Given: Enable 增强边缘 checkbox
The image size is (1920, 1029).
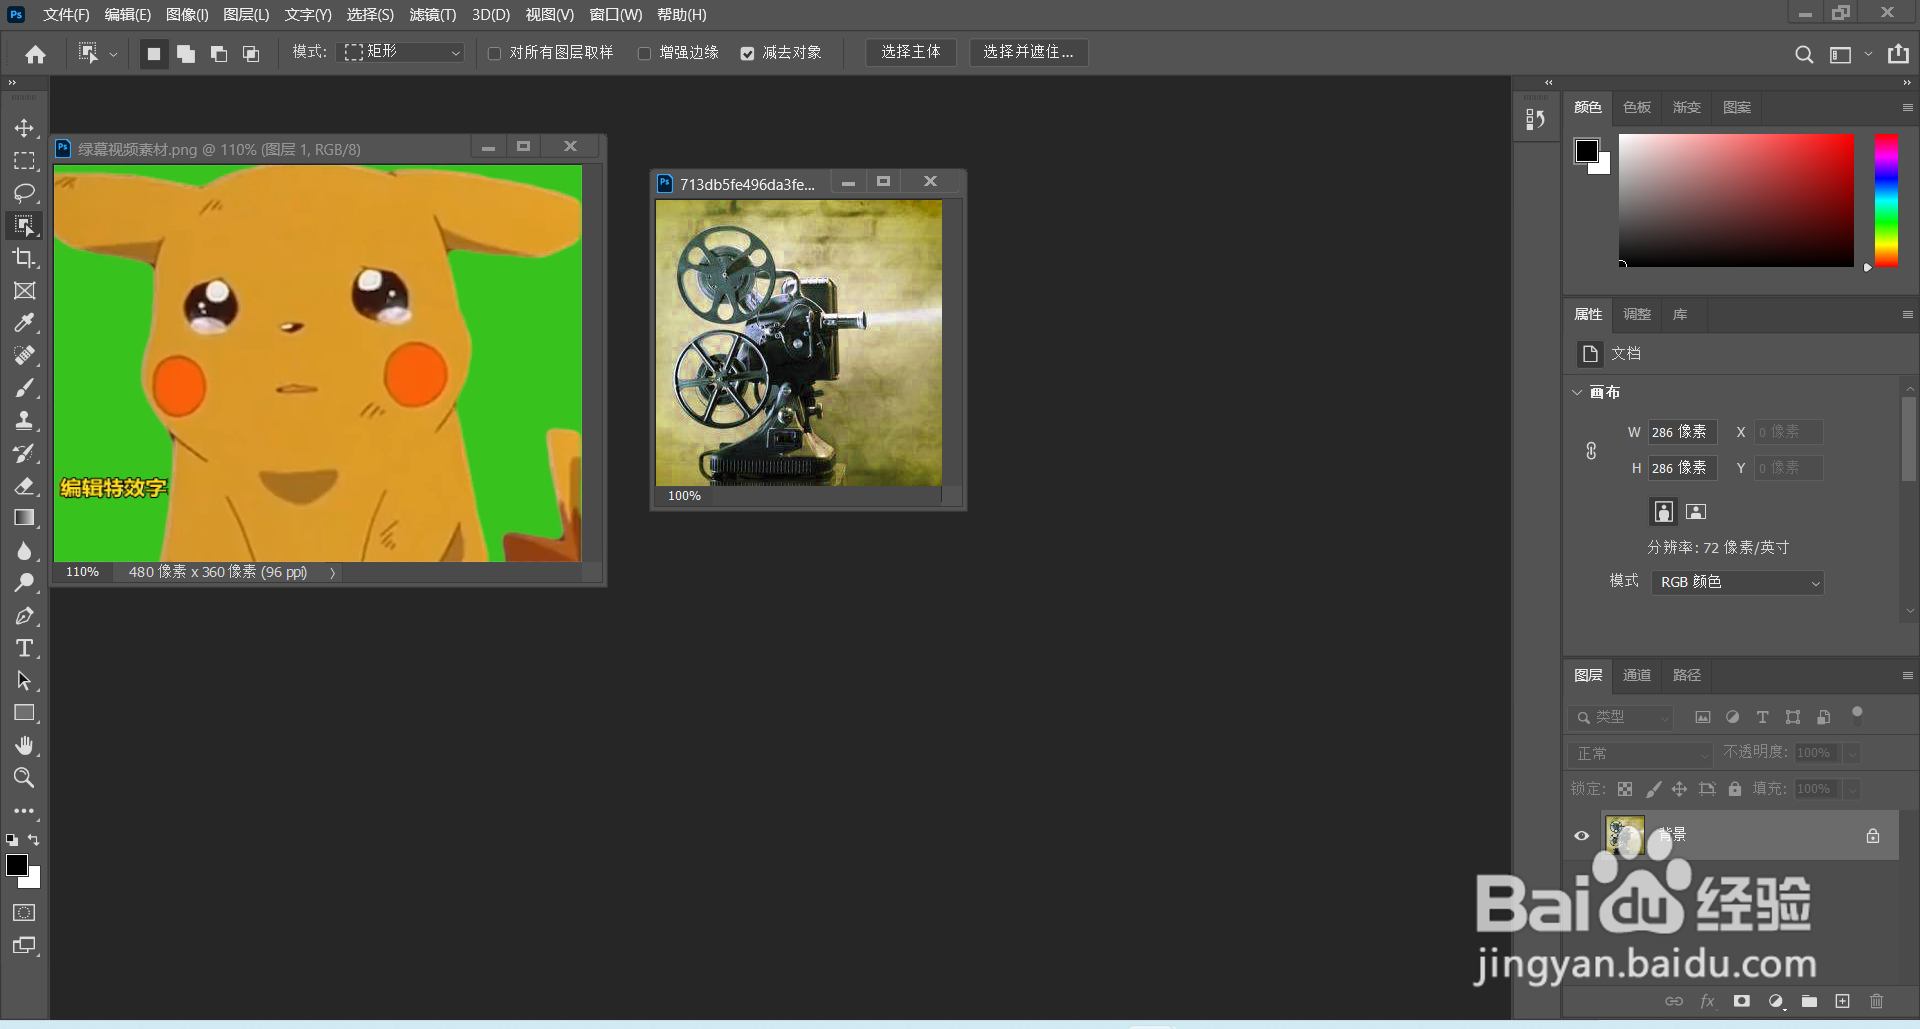Looking at the screenshot, I should 644,54.
